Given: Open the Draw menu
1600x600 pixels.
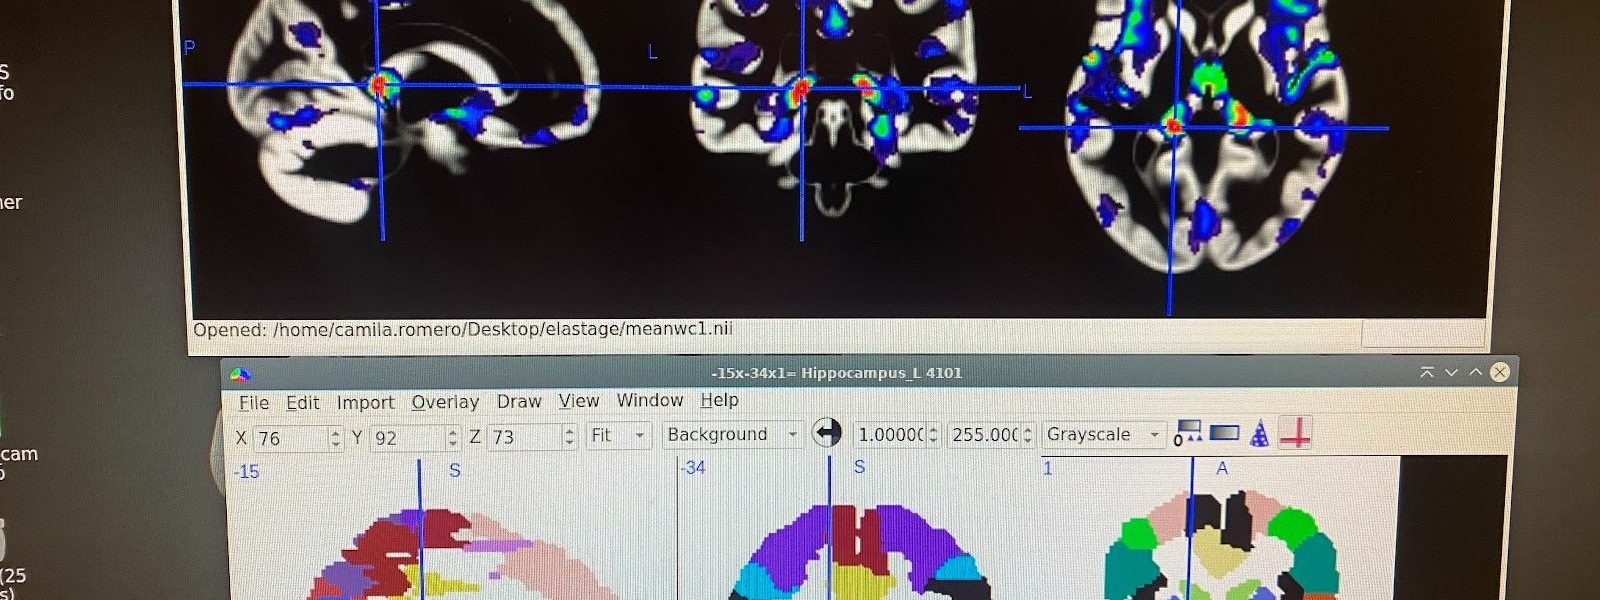Looking at the screenshot, I should 519,401.
